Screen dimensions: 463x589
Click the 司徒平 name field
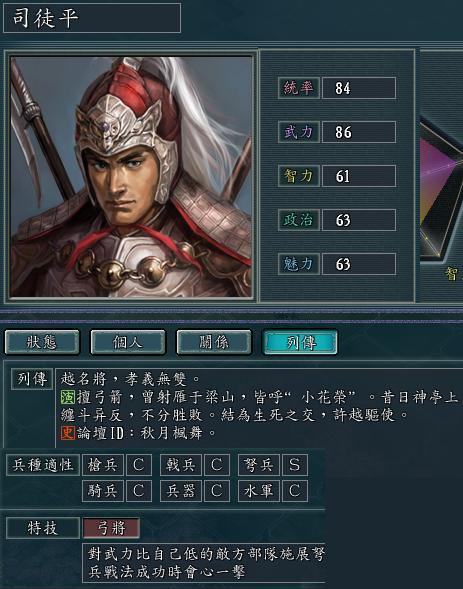92,18
